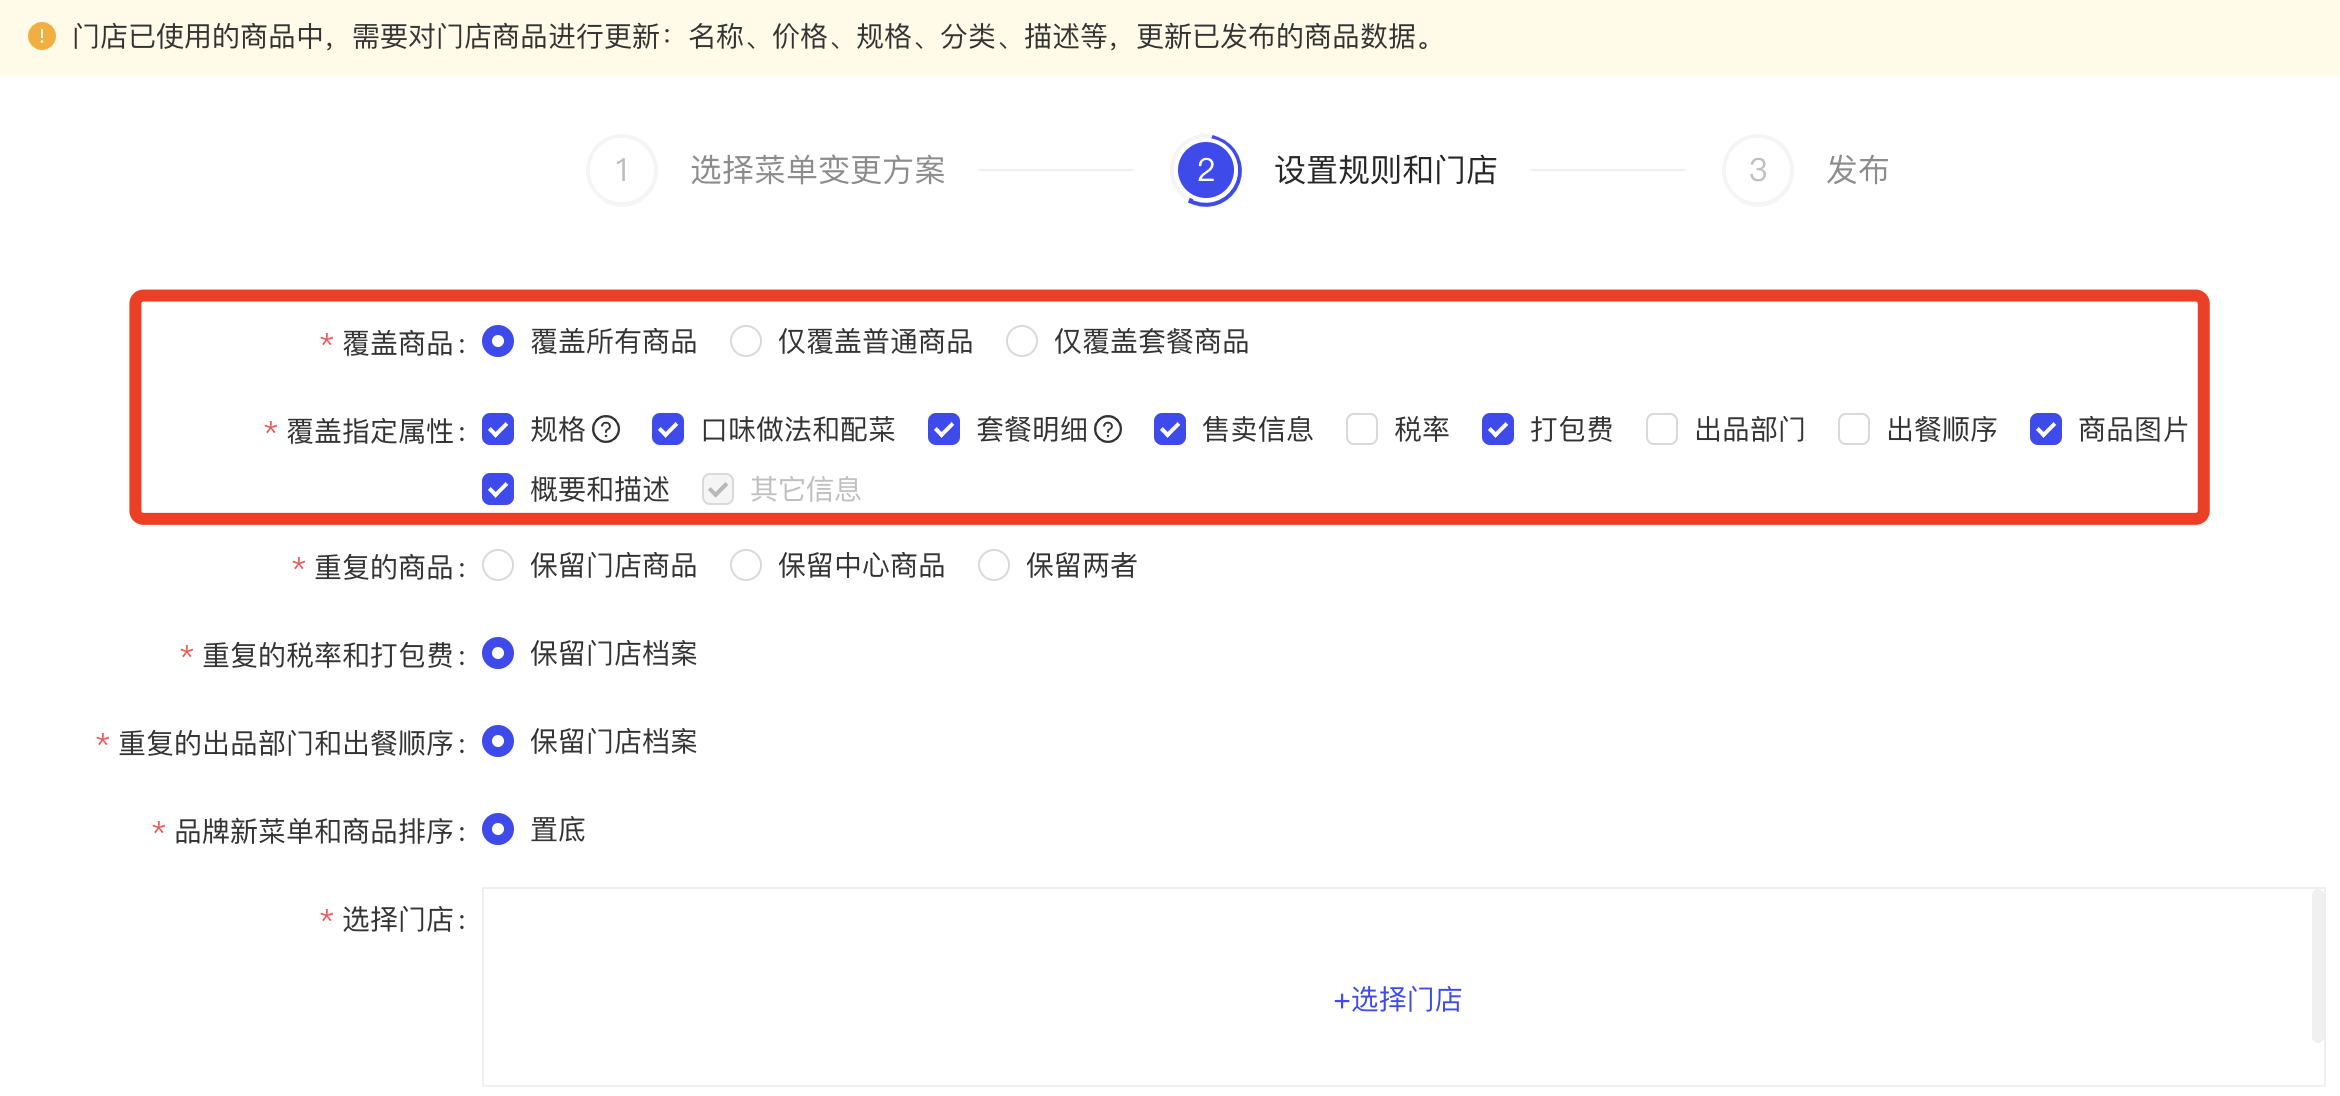Select the 仅覆盖普通商品 radio option
The image size is (2340, 1096).
pos(746,342)
